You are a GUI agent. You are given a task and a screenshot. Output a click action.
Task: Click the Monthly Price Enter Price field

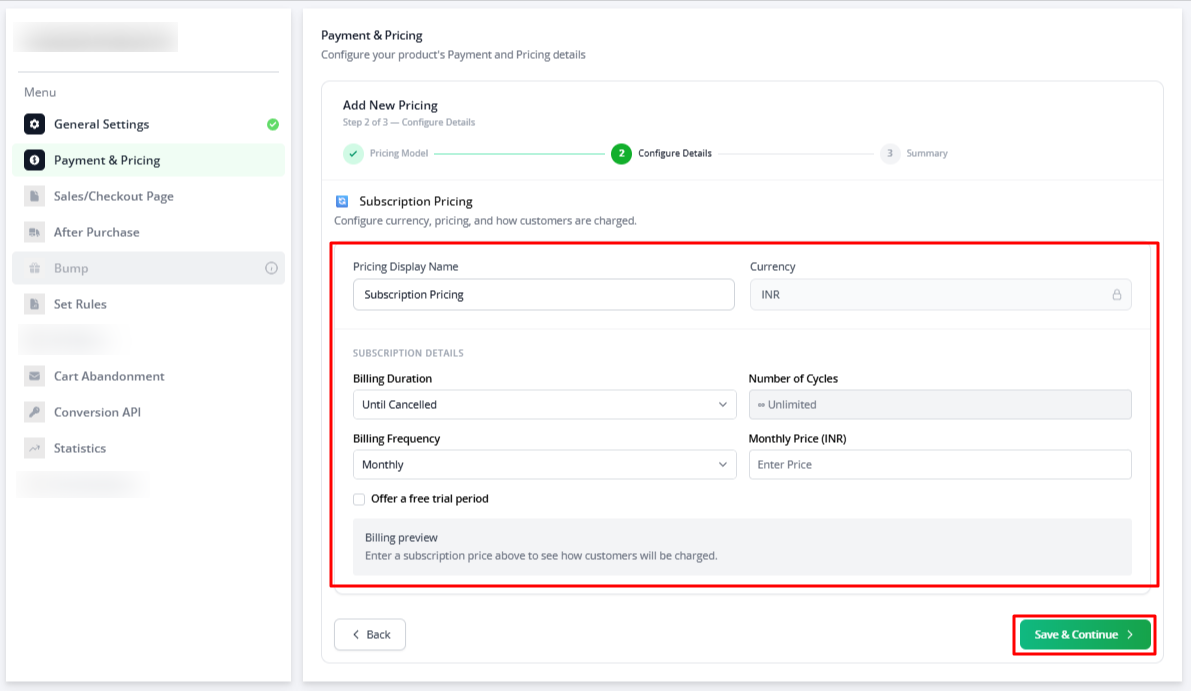940,465
